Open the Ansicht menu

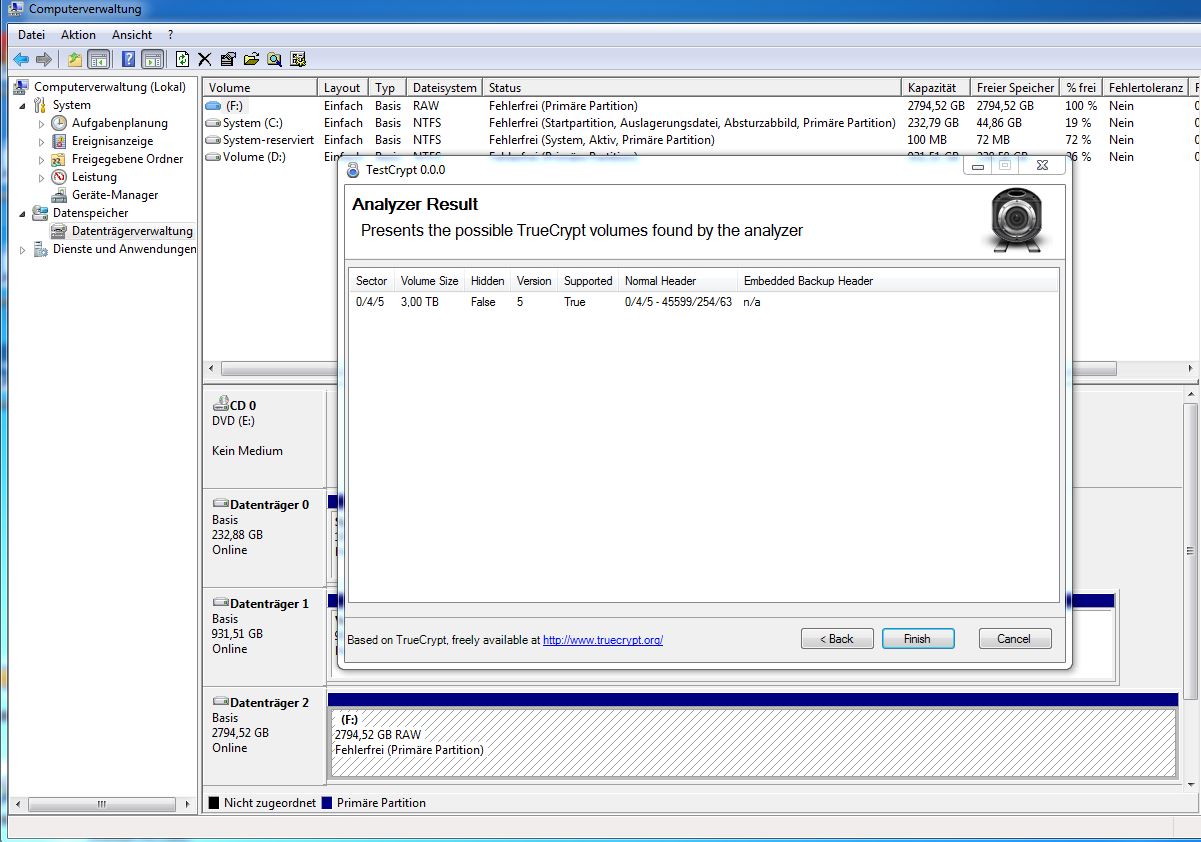pyautogui.click(x=132, y=35)
